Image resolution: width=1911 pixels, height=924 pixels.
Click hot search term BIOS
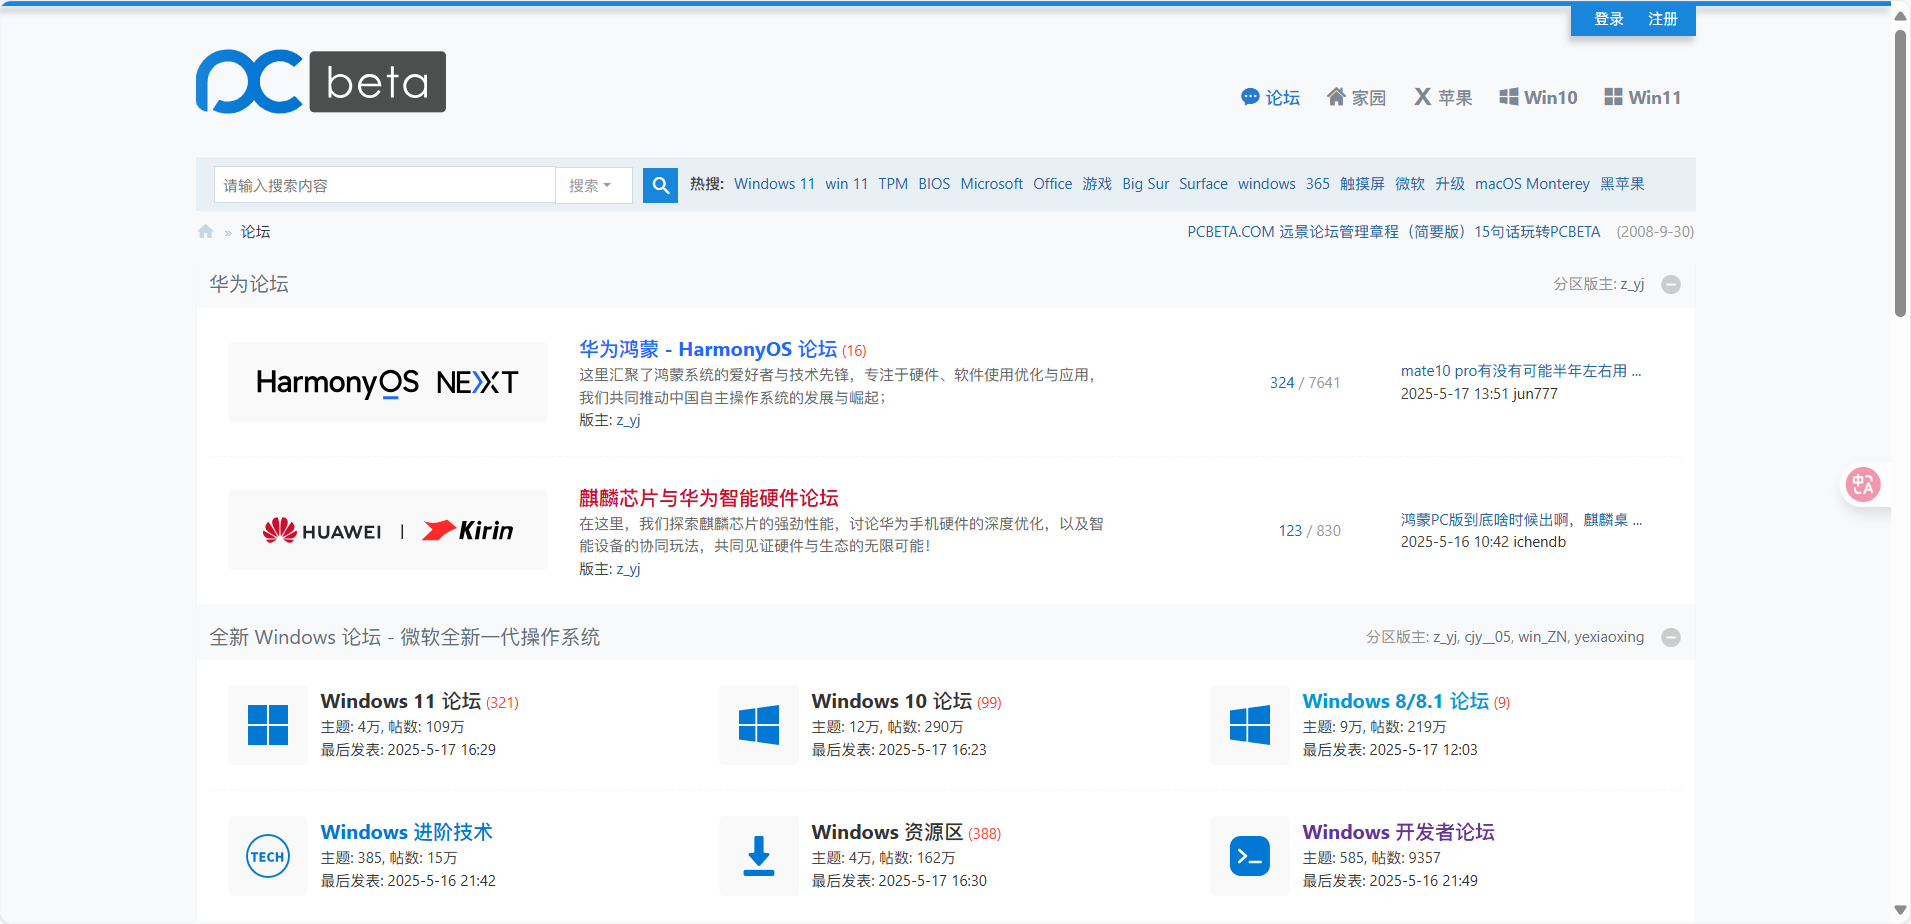[x=934, y=184]
